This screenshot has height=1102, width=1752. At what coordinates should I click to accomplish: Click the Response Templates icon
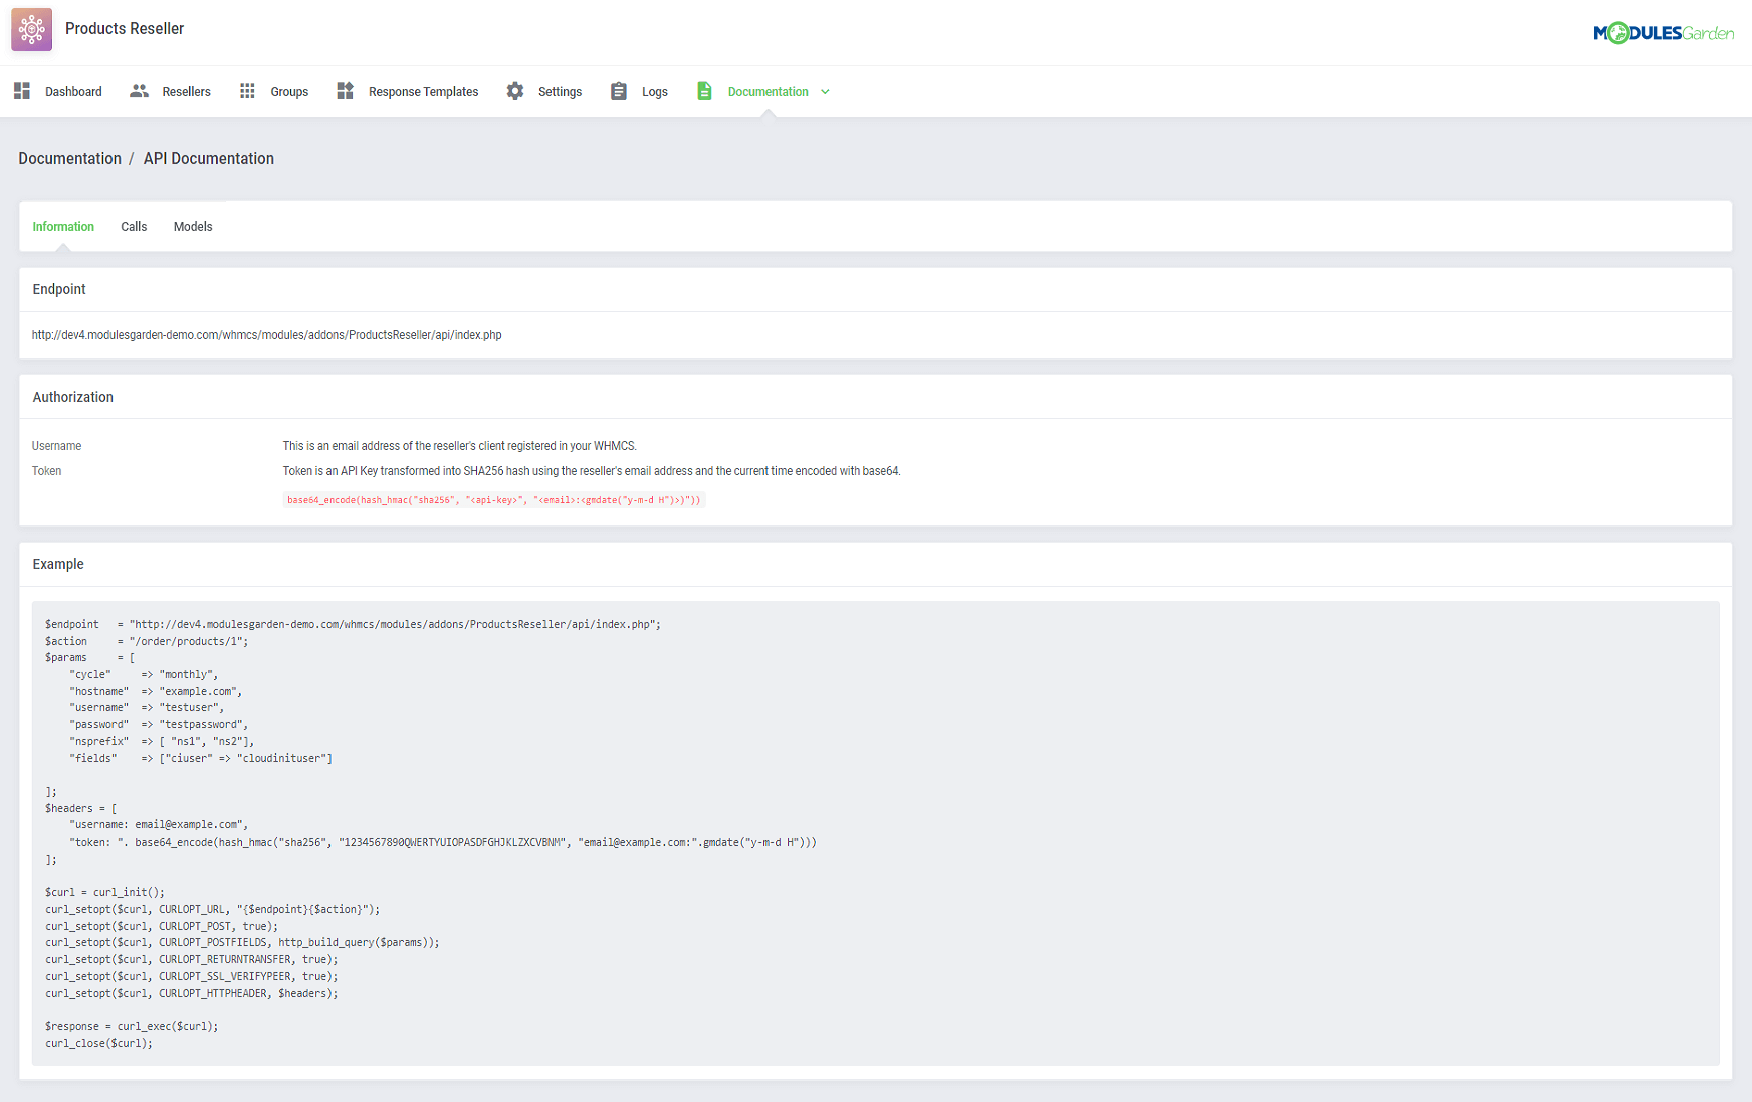345,91
